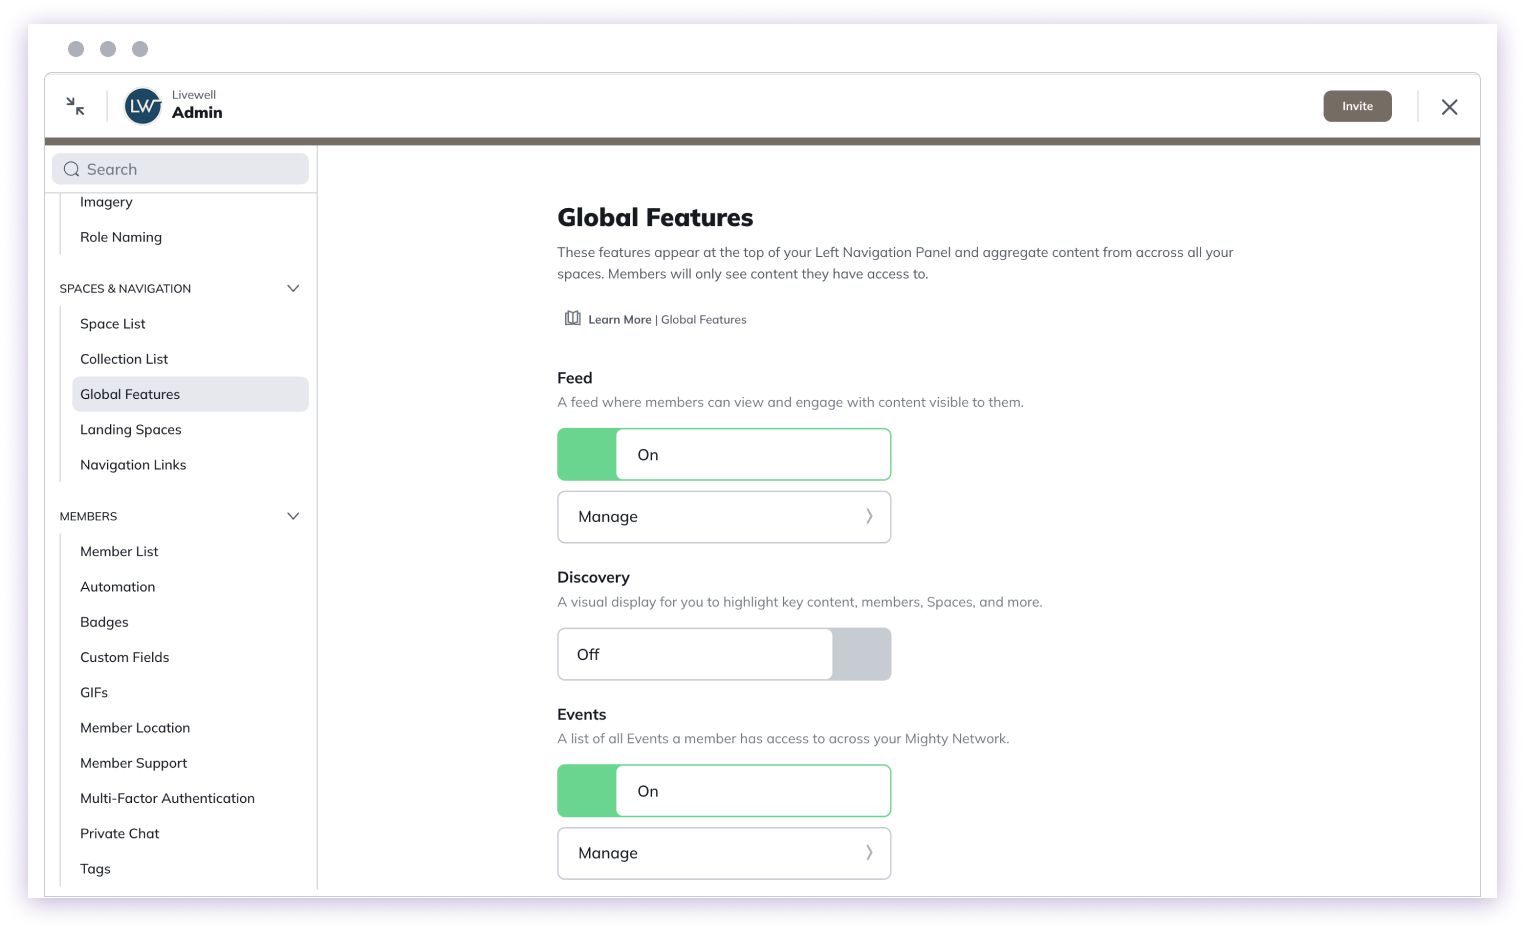This screenshot has height=930, width=1525.
Task: Click inside the Search input field
Action: (x=180, y=169)
